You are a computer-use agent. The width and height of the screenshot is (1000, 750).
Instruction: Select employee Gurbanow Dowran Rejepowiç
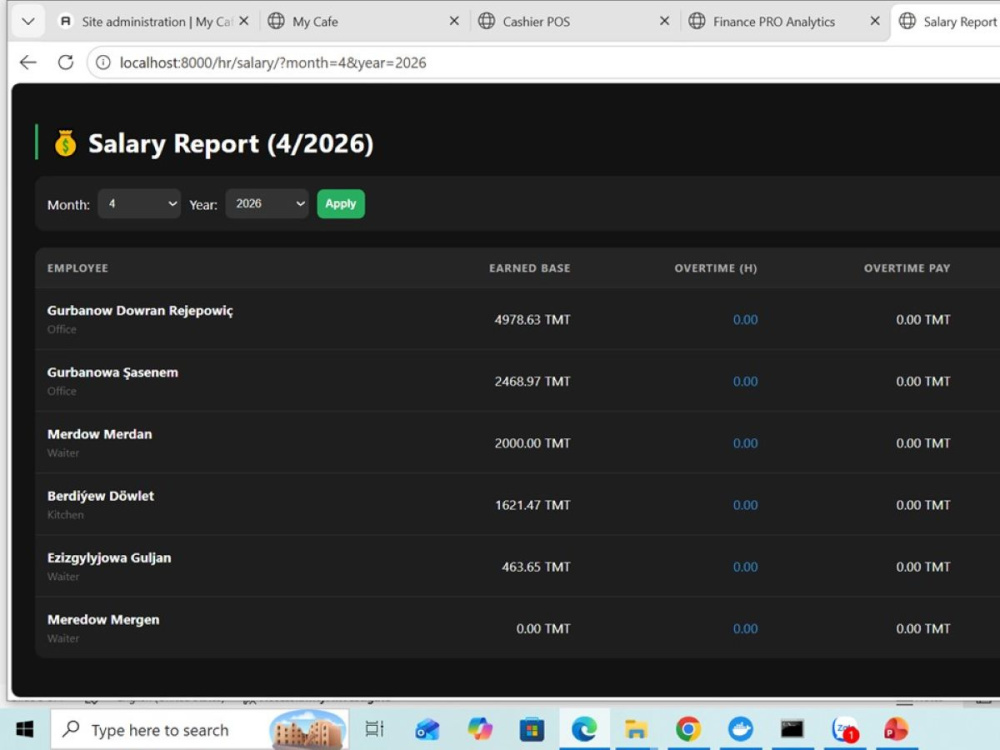pos(140,311)
